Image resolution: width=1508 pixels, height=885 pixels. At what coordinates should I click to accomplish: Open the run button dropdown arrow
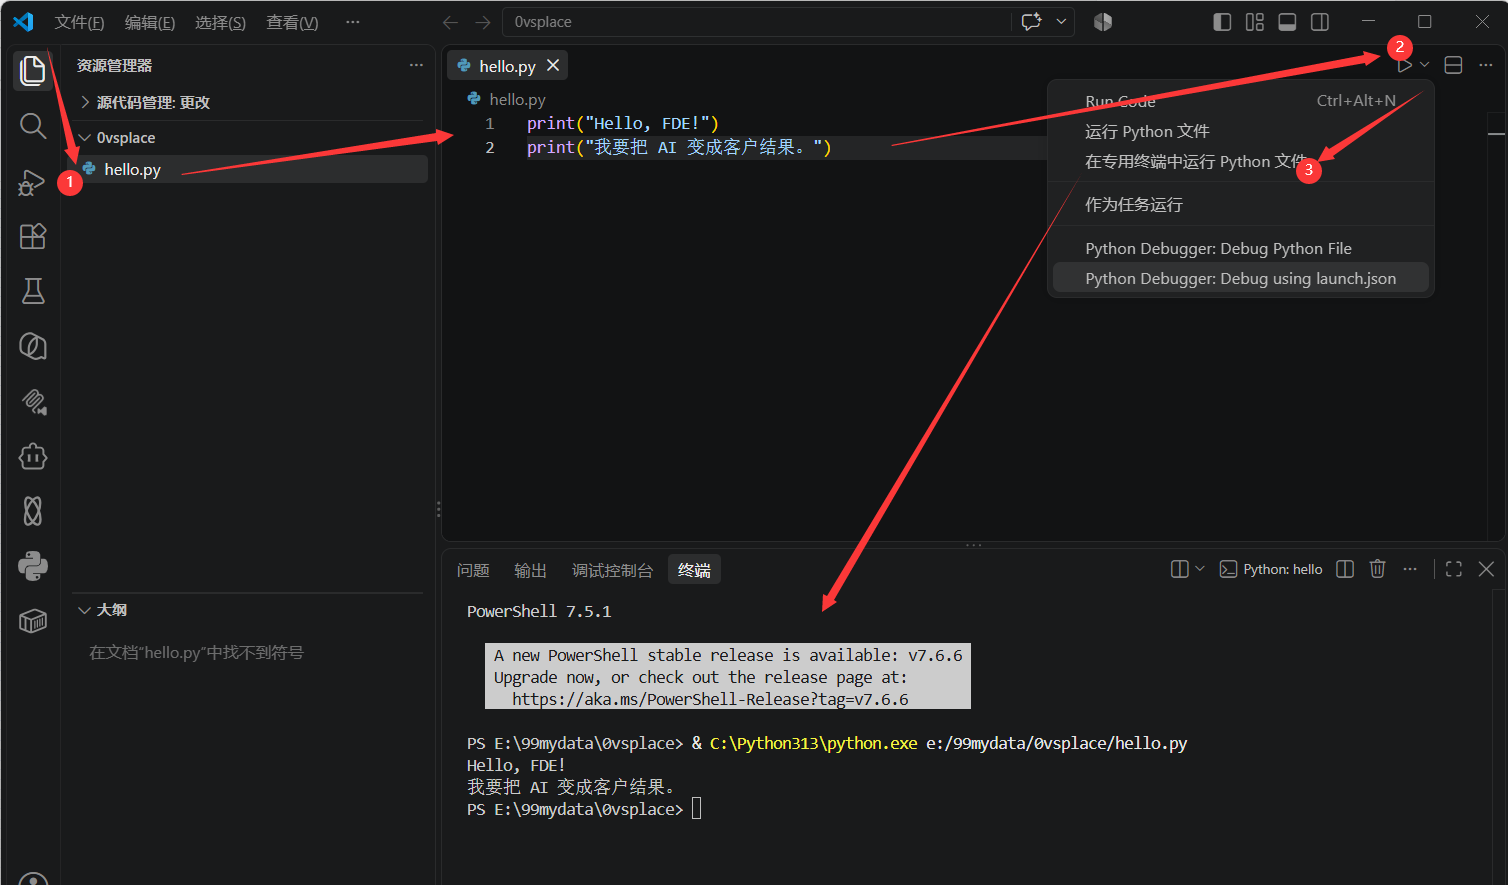tap(1425, 65)
